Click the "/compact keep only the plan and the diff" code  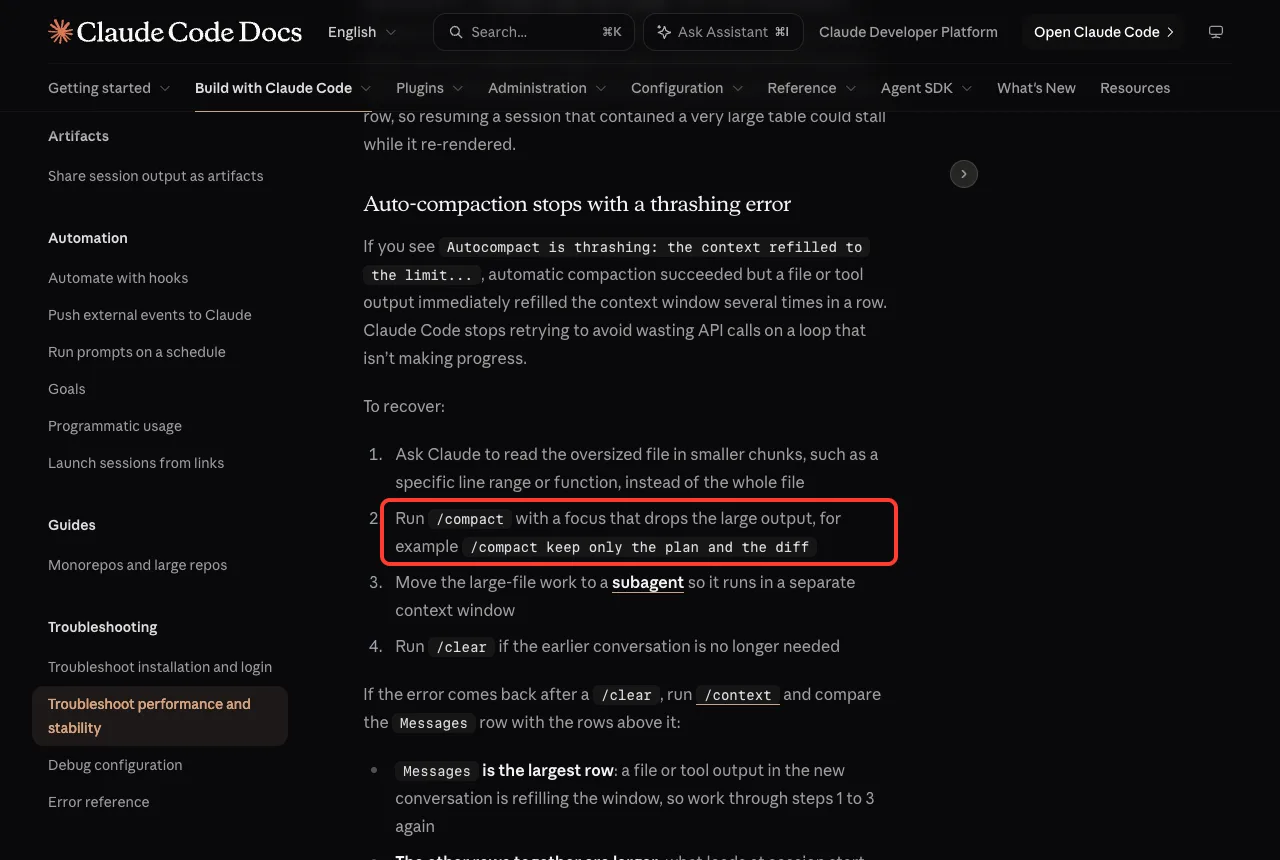point(640,547)
